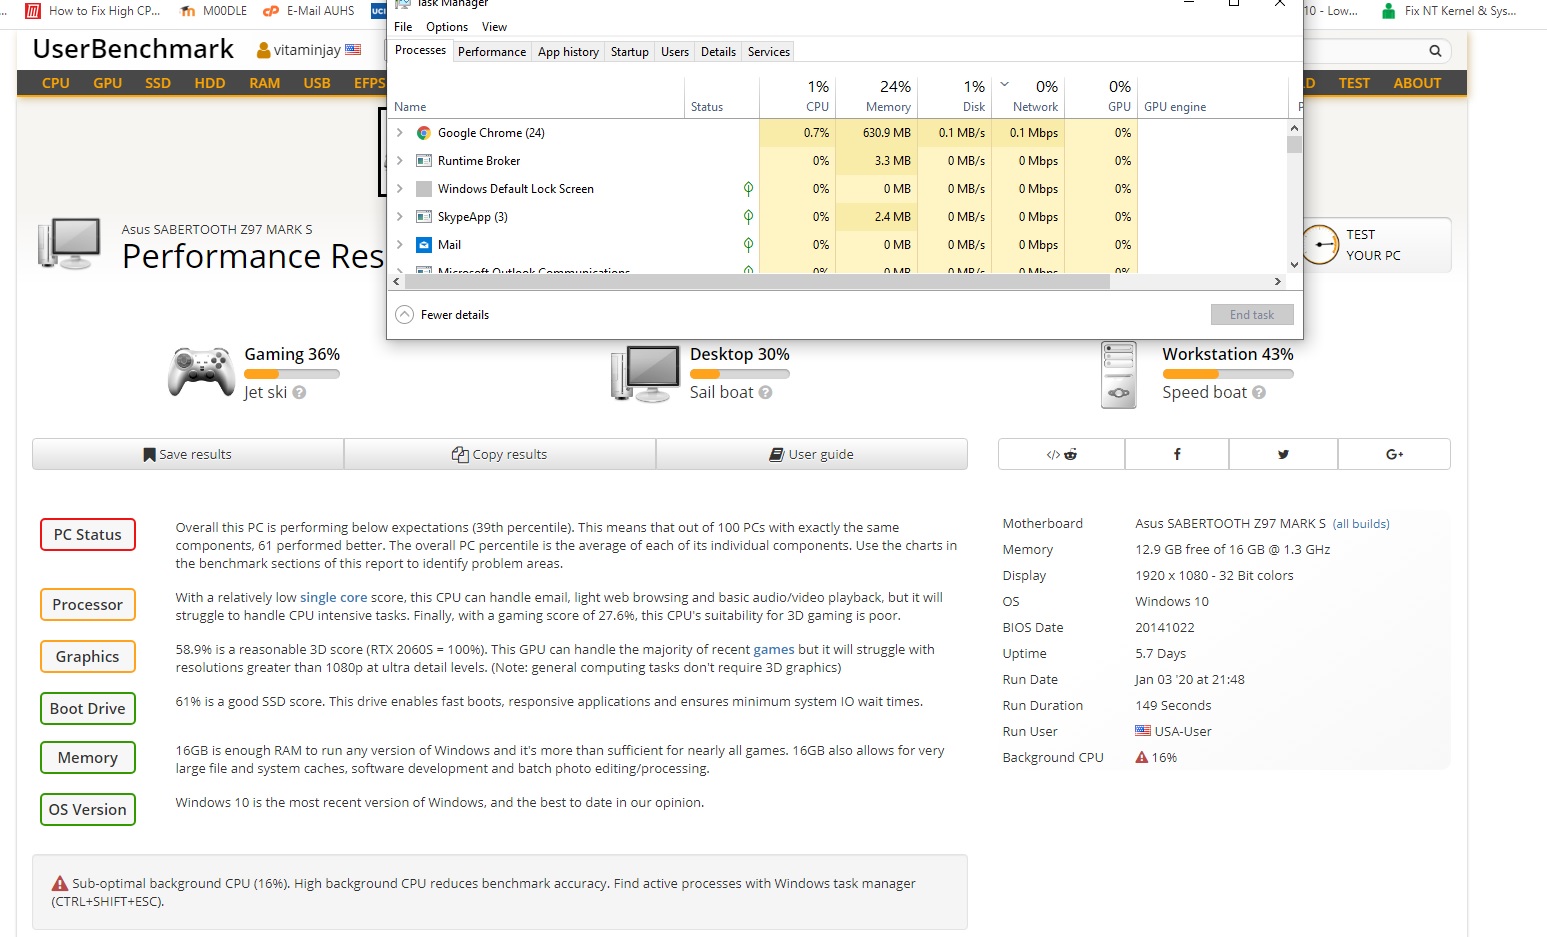The image size is (1547, 937).
Task: Click the suspended leaf icon for Mail
Action: click(748, 244)
